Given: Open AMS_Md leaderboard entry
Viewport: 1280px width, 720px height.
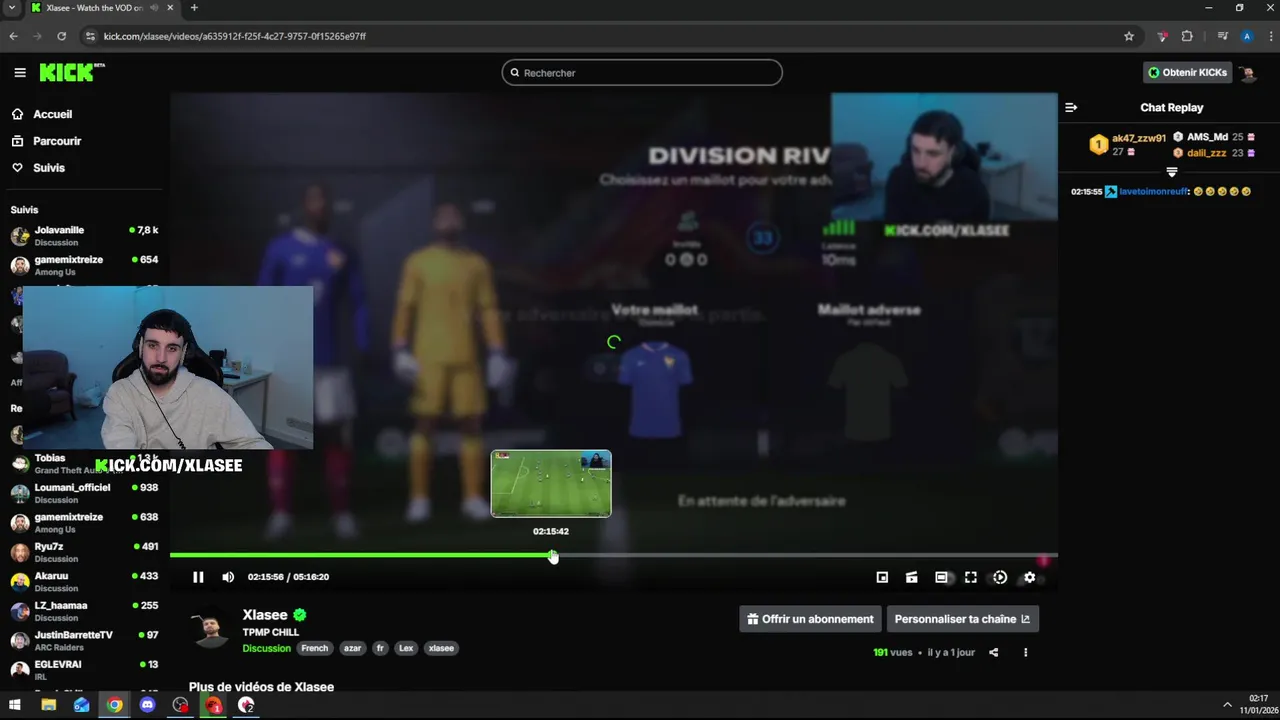Looking at the screenshot, I should click(1213, 137).
